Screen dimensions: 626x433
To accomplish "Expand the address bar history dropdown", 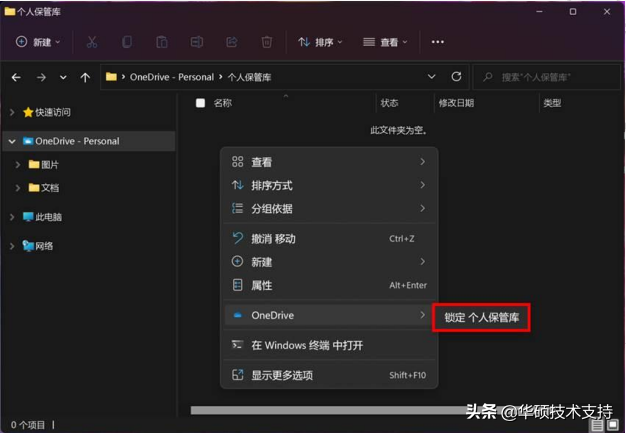I will (432, 77).
